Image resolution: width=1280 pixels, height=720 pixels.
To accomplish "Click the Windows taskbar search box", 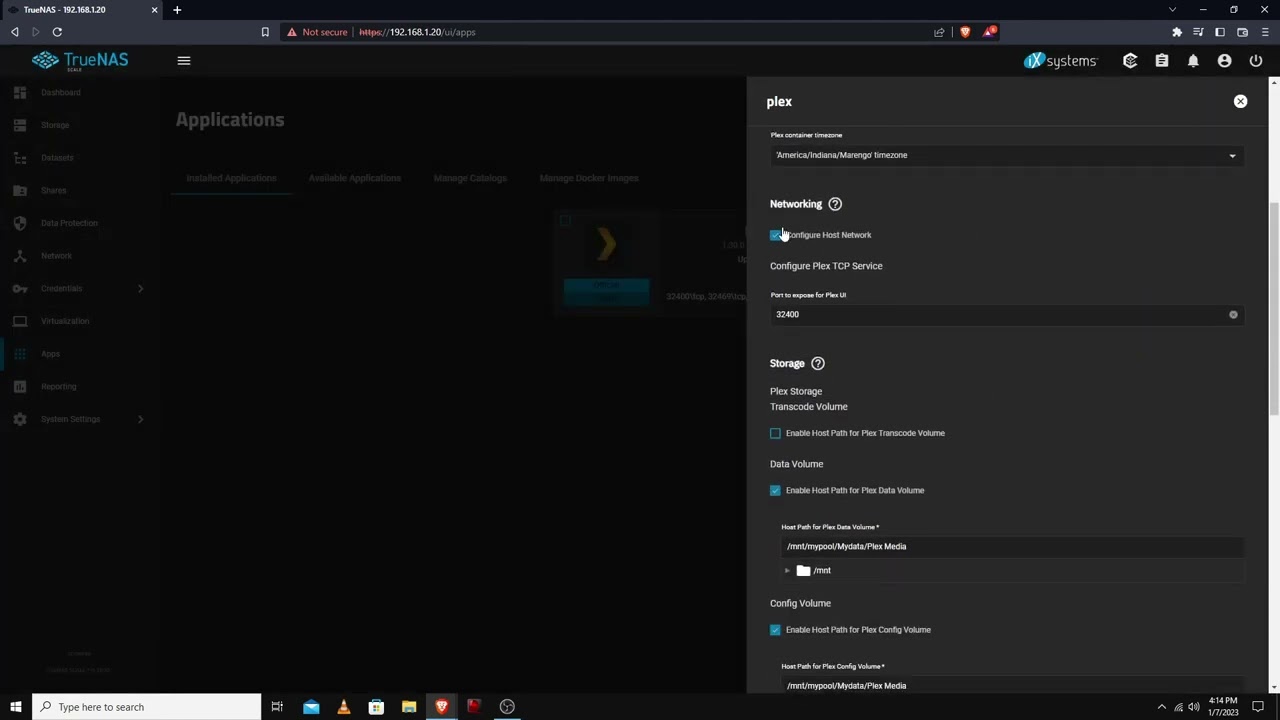I will pos(146,707).
